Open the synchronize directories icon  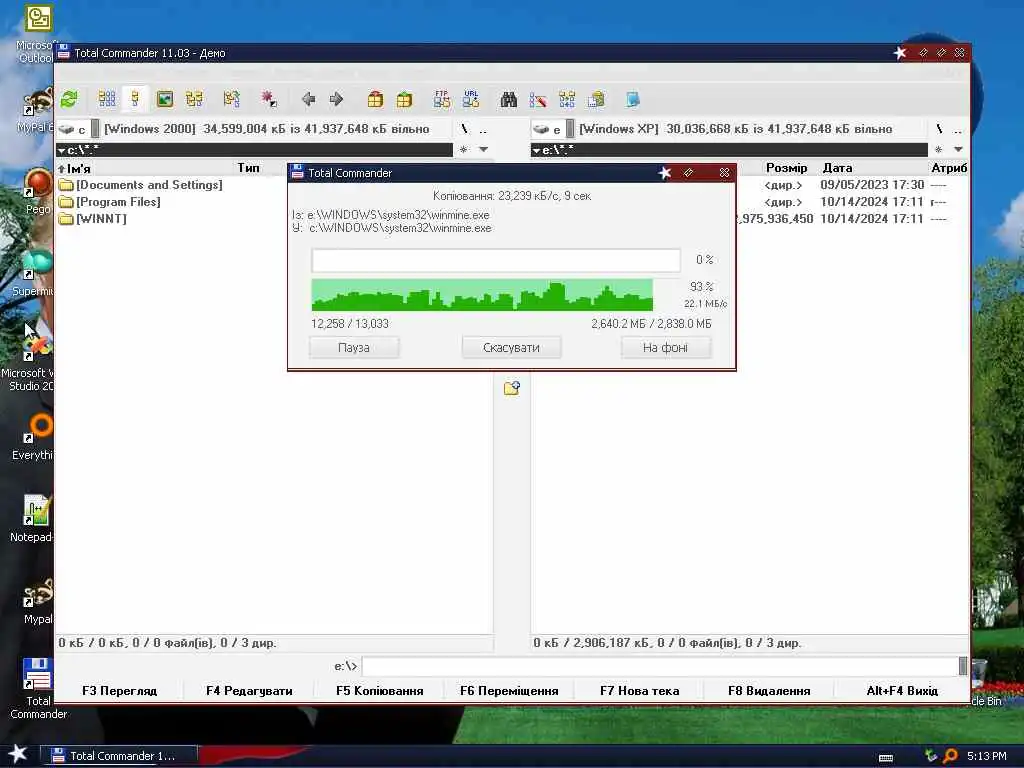567,99
